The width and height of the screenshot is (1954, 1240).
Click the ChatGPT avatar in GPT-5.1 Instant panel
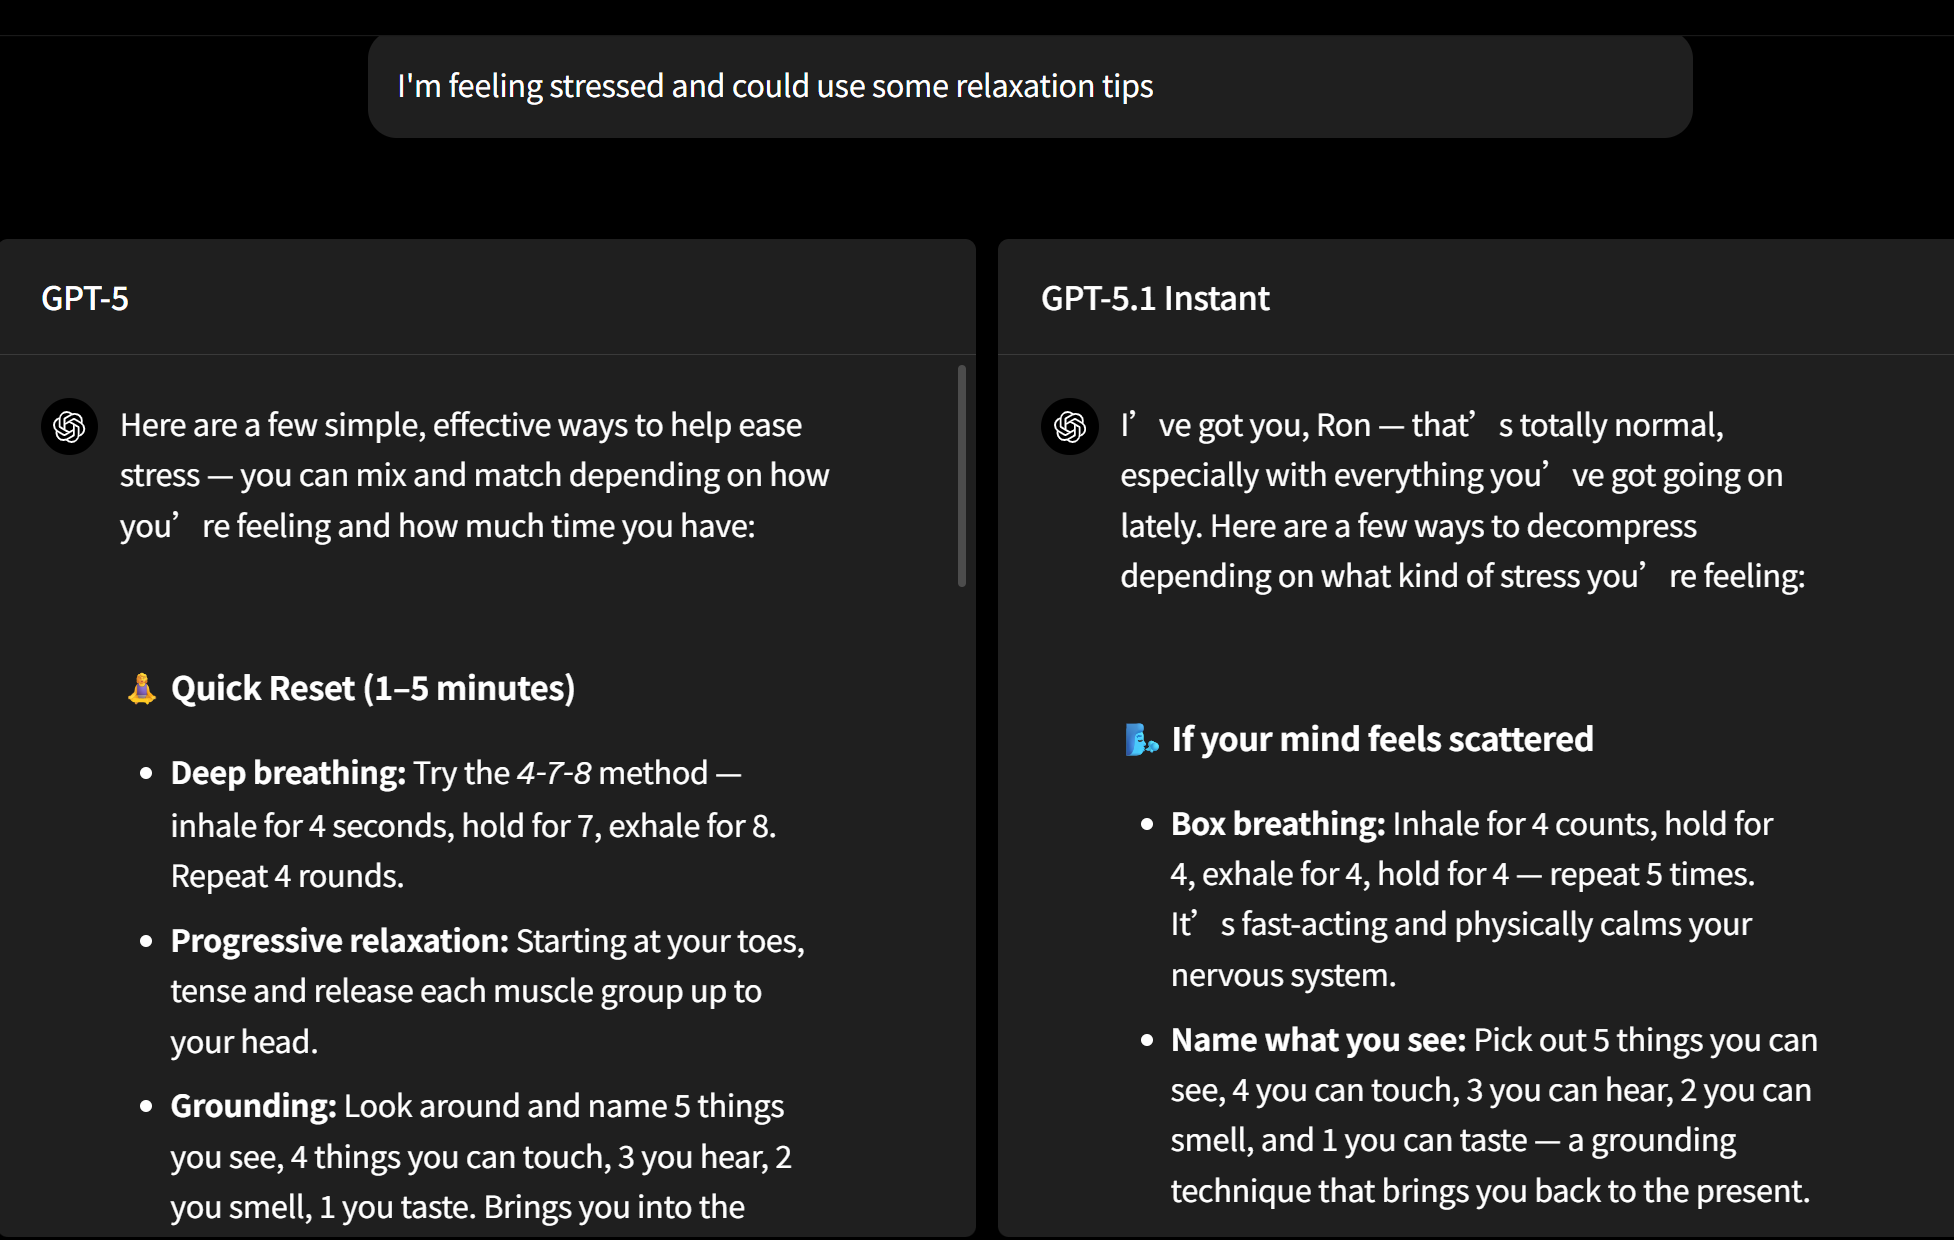1069,427
